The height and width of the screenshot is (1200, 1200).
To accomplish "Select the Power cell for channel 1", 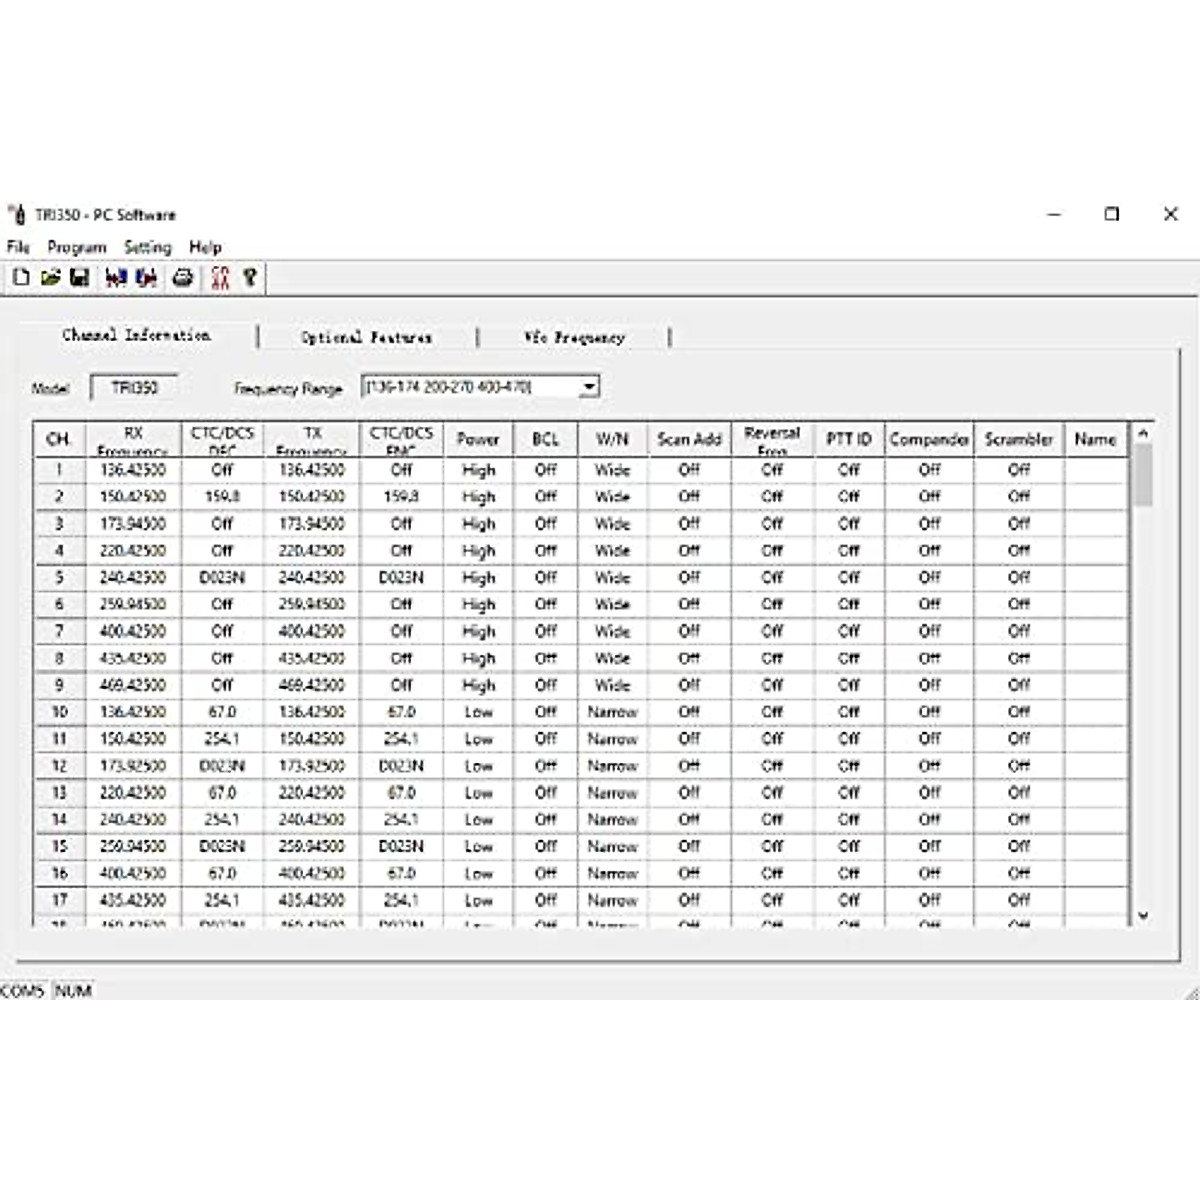I will point(478,470).
